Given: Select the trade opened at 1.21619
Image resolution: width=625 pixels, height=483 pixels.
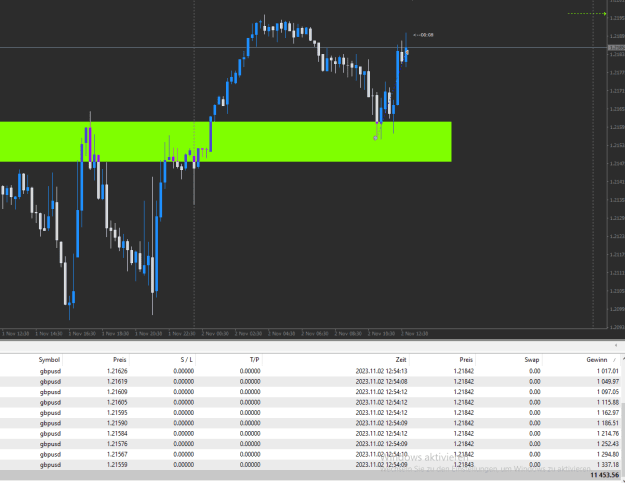Looking at the screenshot, I should tap(311, 381).
